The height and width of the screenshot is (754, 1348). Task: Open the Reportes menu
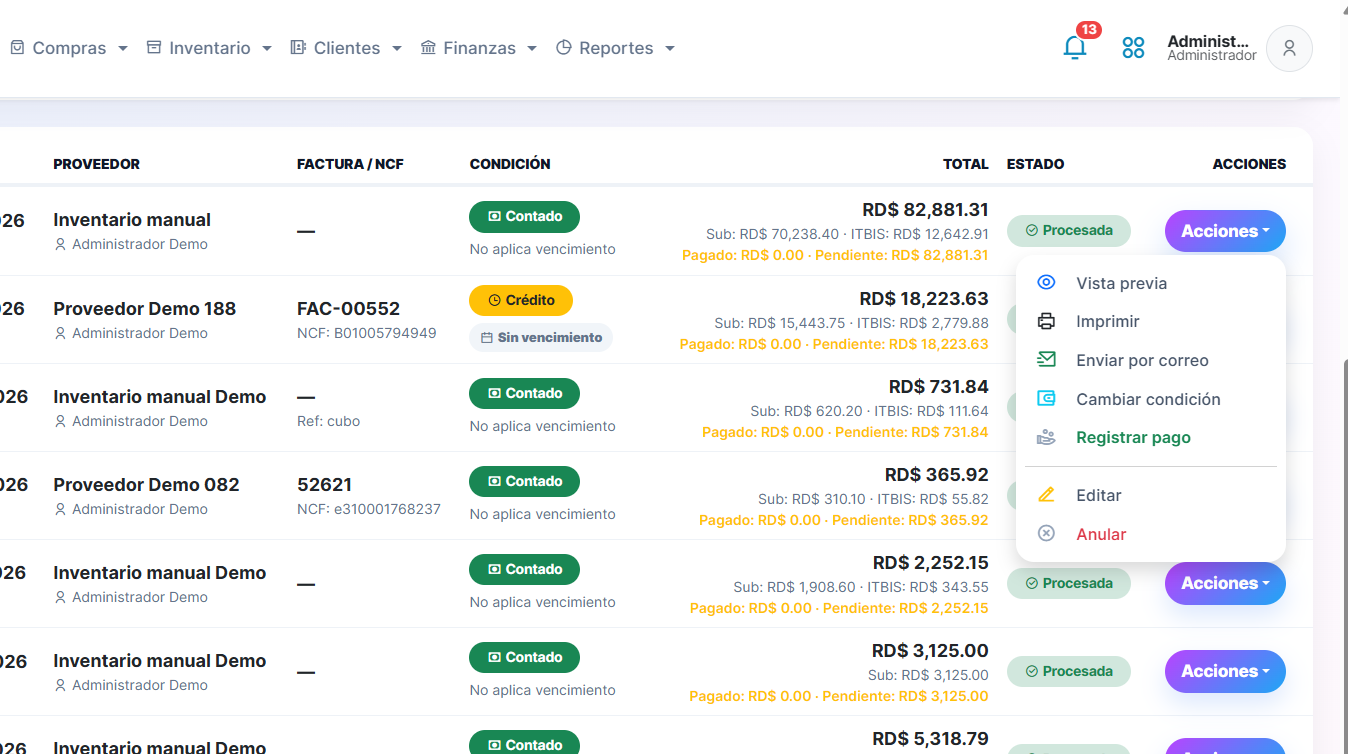pos(615,48)
